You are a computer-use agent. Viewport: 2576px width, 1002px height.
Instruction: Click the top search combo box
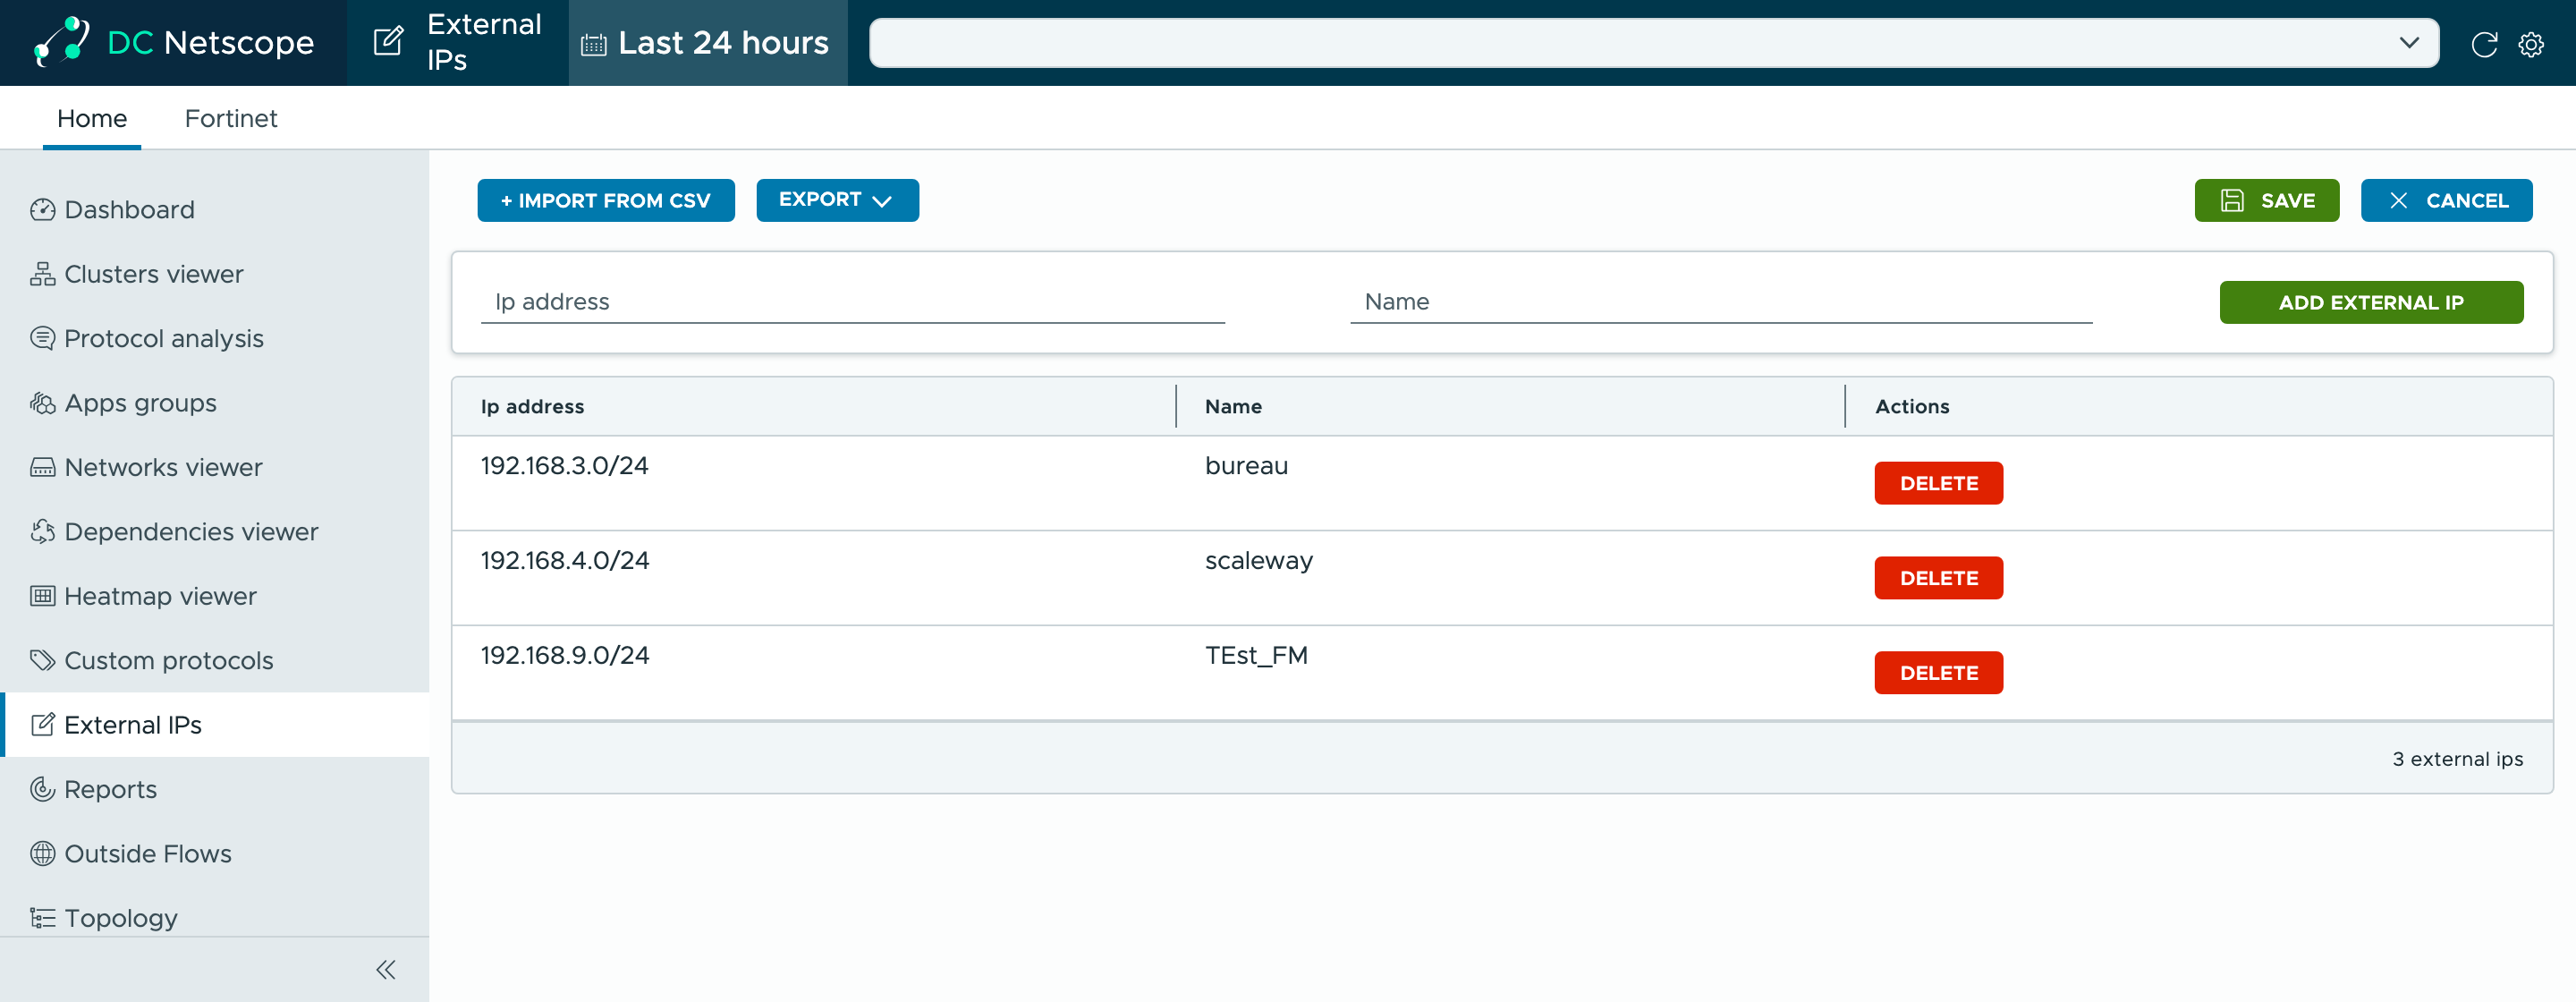(1653, 43)
